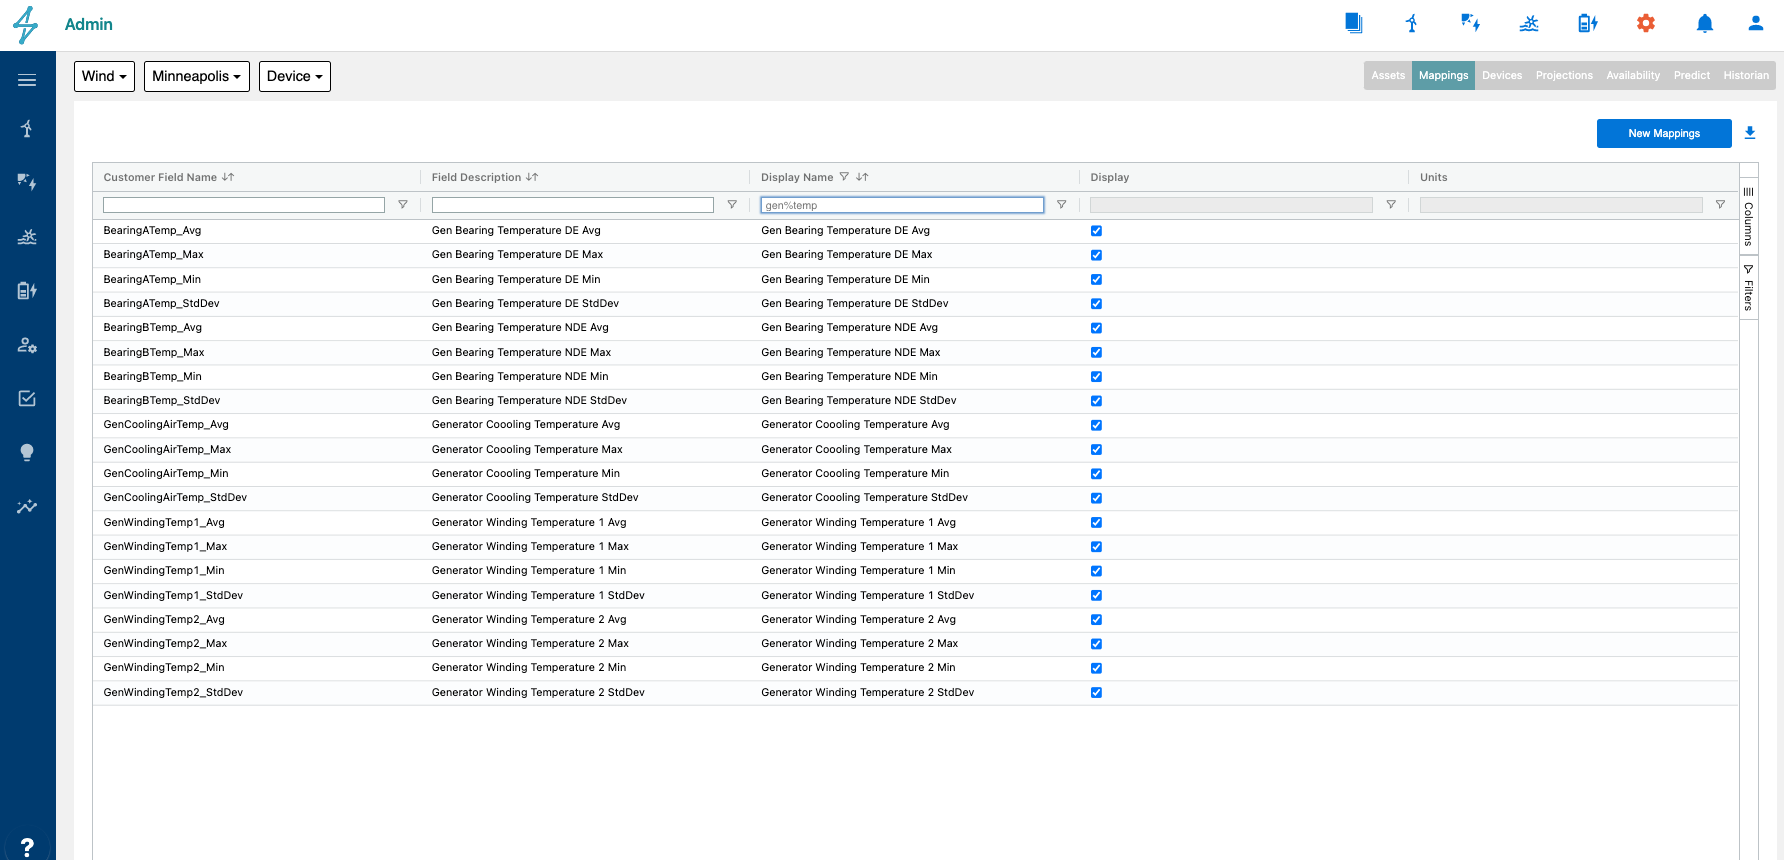1784x860 pixels.
Task: Open the solar panel section in sidebar
Action: pos(27,181)
